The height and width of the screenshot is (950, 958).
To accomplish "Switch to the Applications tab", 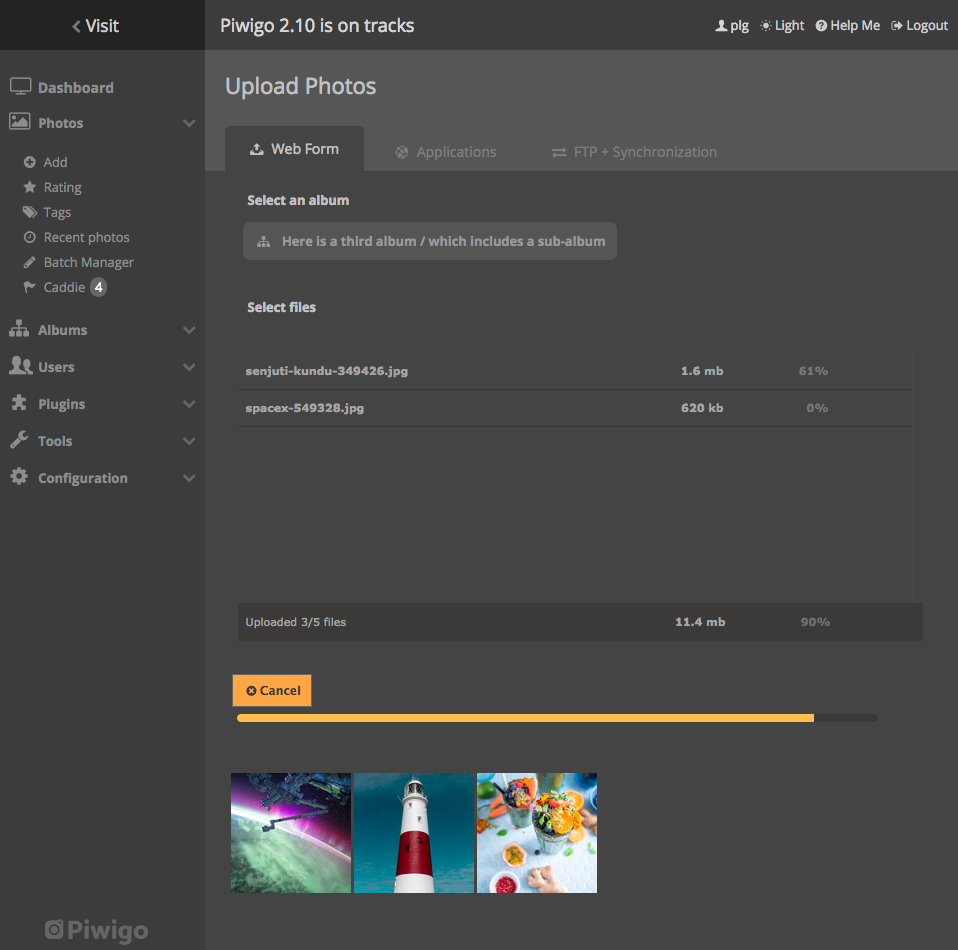I will [x=445, y=152].
